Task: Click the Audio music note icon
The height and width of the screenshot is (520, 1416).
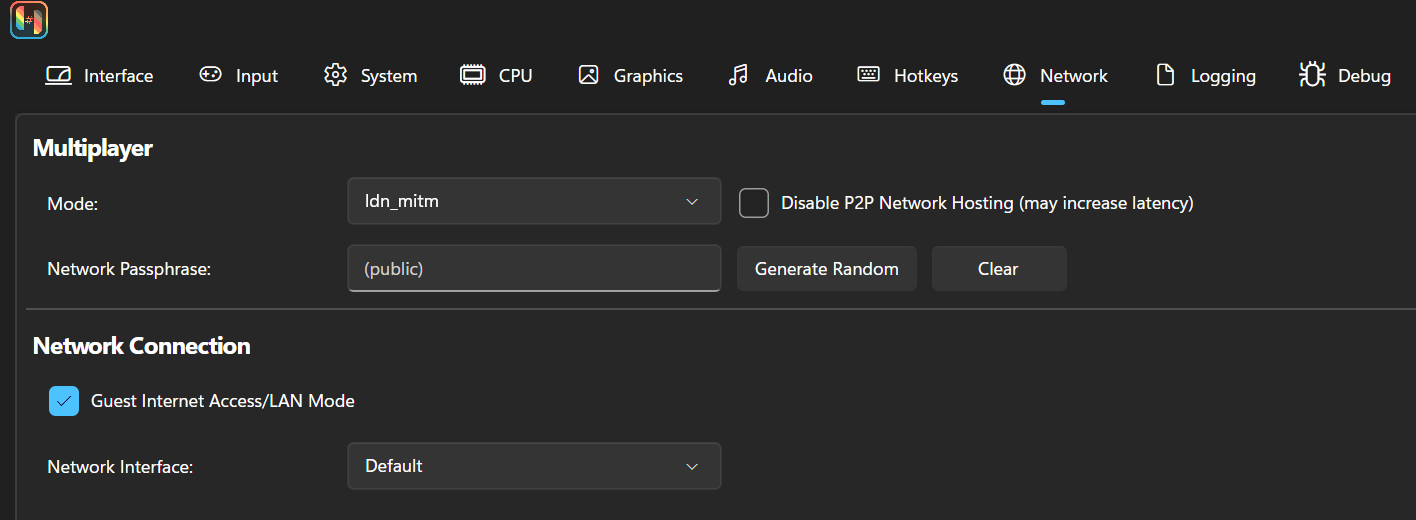Action: pyautogui.click(x=738, y=75)
